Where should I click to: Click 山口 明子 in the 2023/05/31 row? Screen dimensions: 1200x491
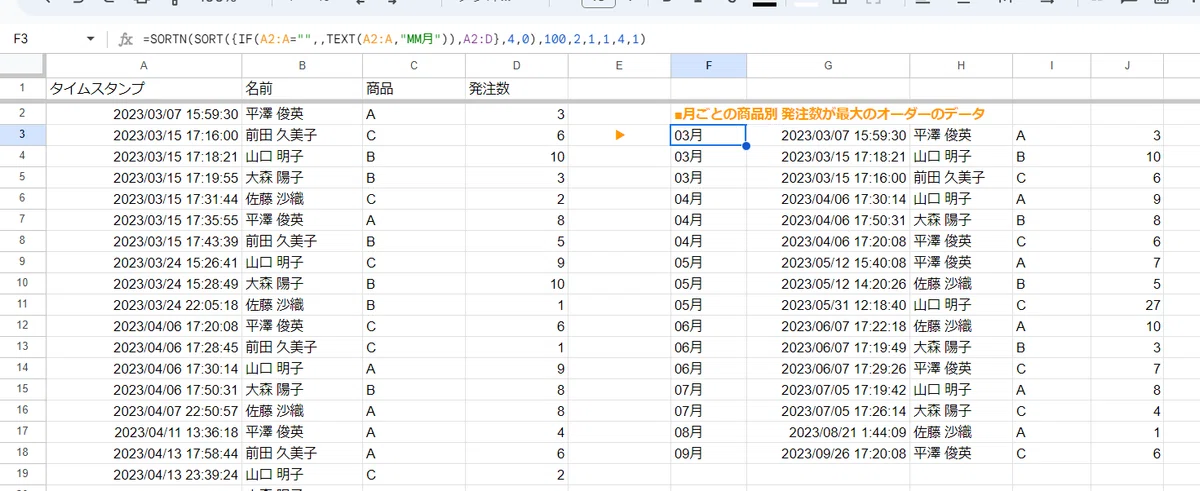click(942, 304)
